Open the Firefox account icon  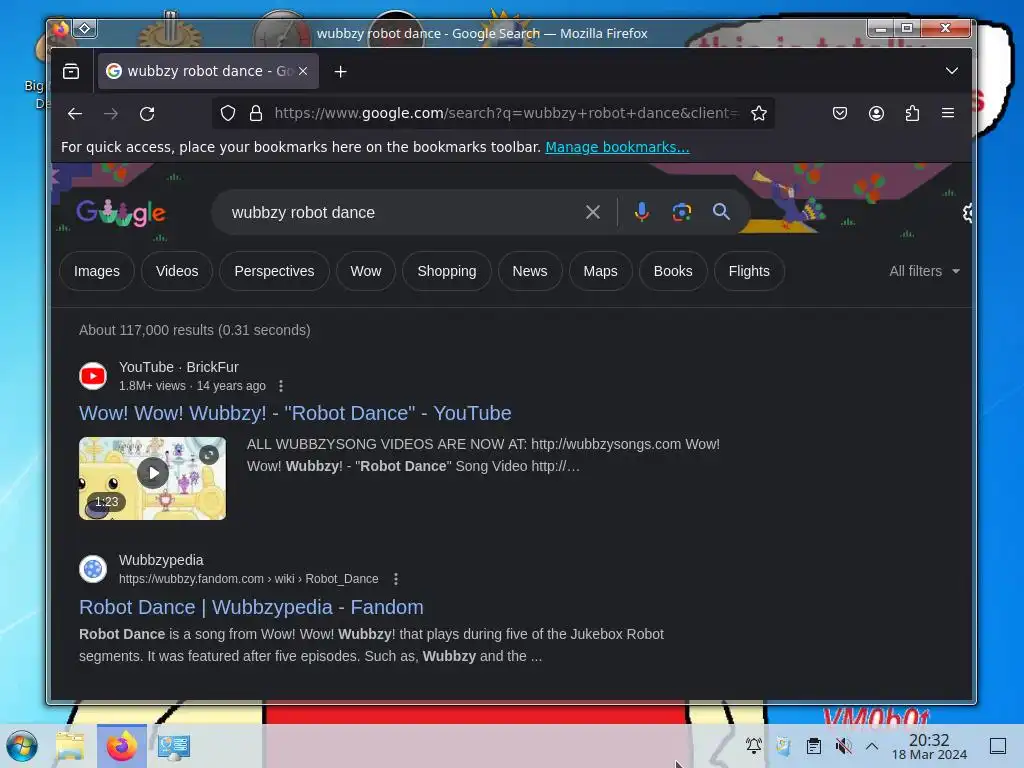tap(876, 114)
